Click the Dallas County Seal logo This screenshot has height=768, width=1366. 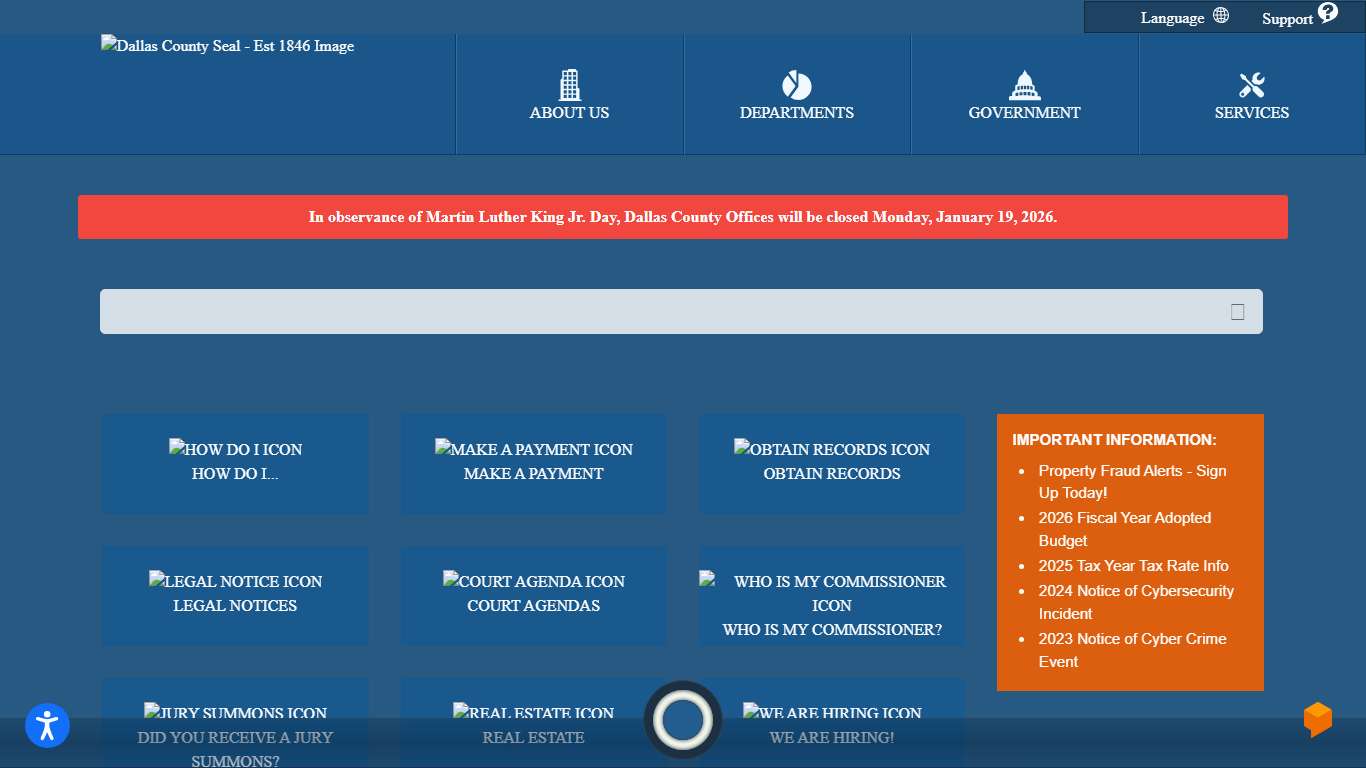click(x=227, y=46)
